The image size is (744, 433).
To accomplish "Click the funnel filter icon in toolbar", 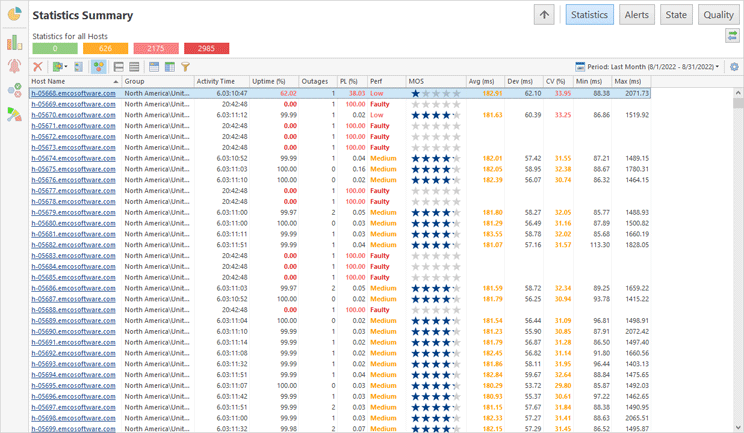I will coord(185,67).
